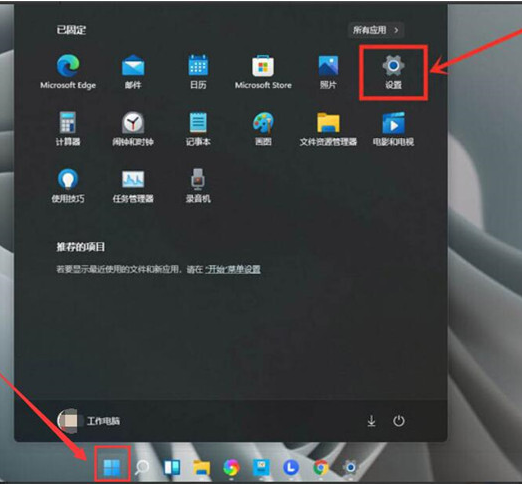Open the 工作电脑 user account menu
Screen dimensions: 522x484
(89, 421)
